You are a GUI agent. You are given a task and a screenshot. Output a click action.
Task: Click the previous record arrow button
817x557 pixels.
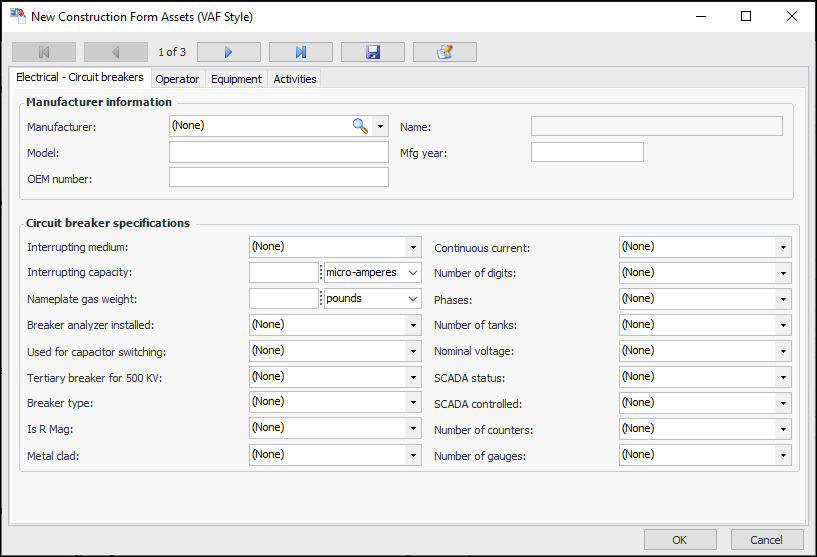pyautogui.click(x=115, y=52)
